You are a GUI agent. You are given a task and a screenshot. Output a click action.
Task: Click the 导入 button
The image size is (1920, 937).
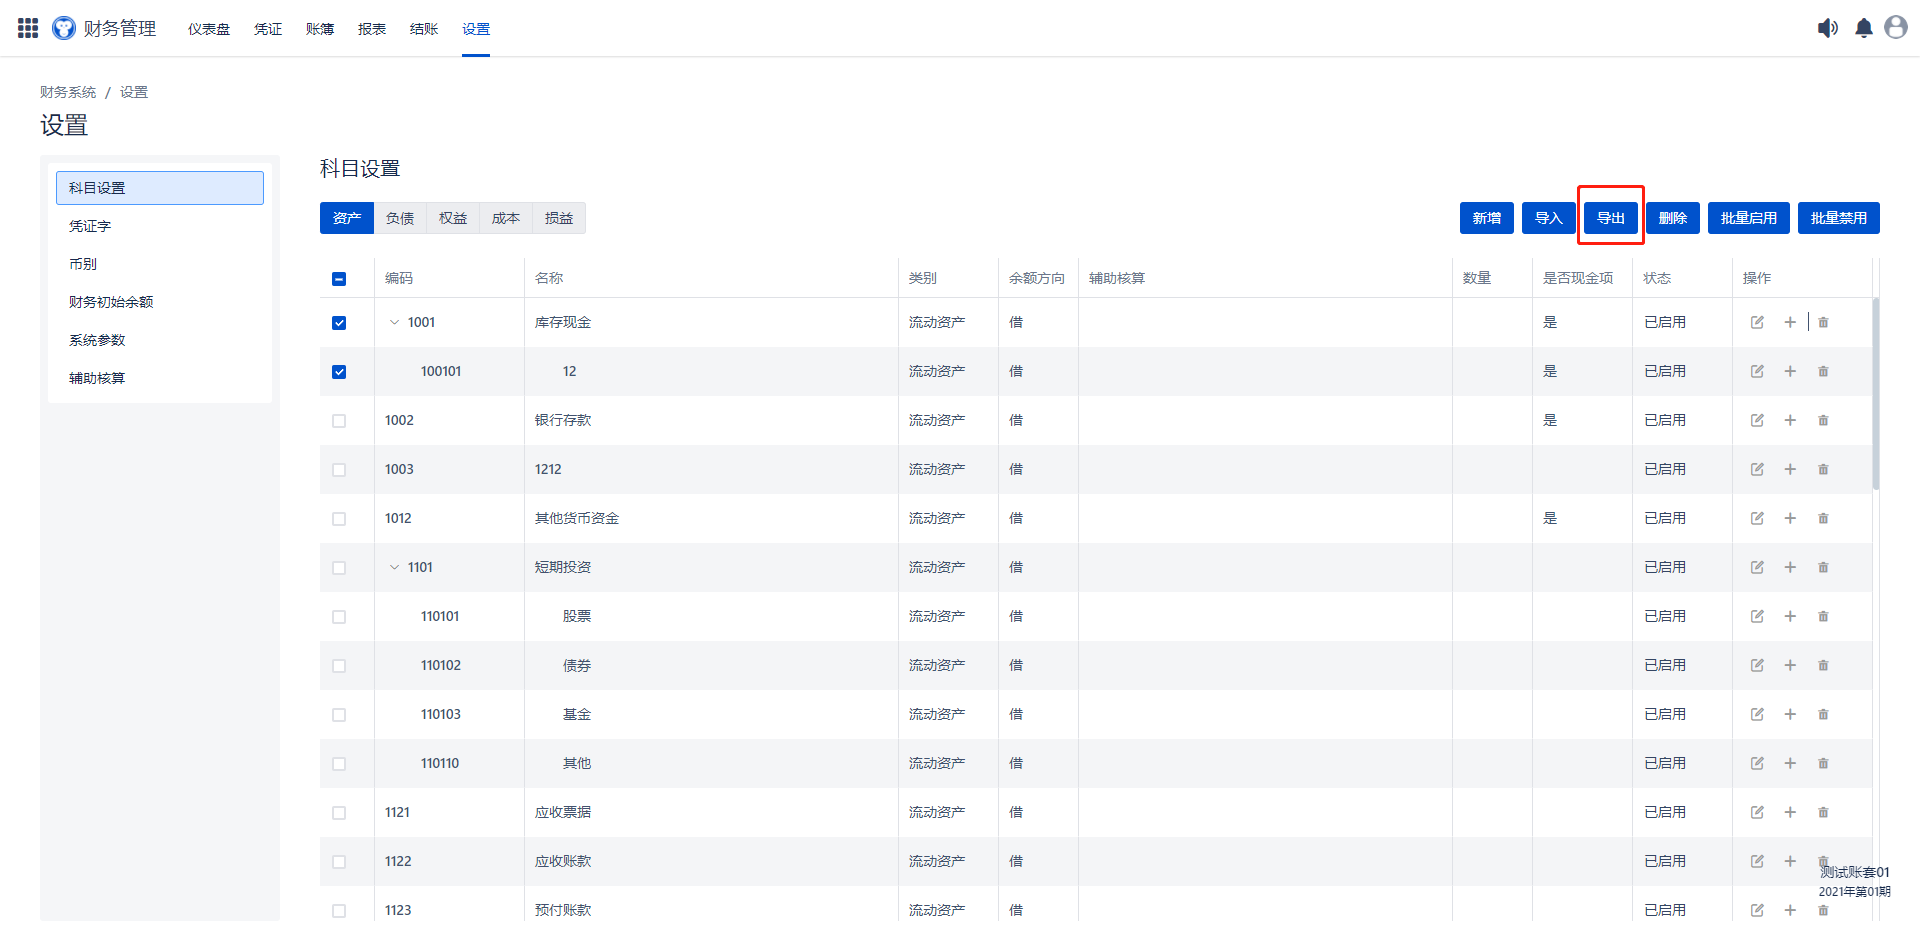[x=1549, y=218]
